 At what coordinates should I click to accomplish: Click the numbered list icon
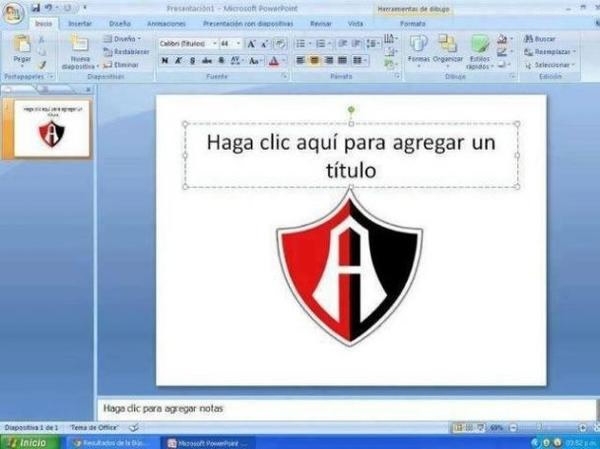pos(323,44)
